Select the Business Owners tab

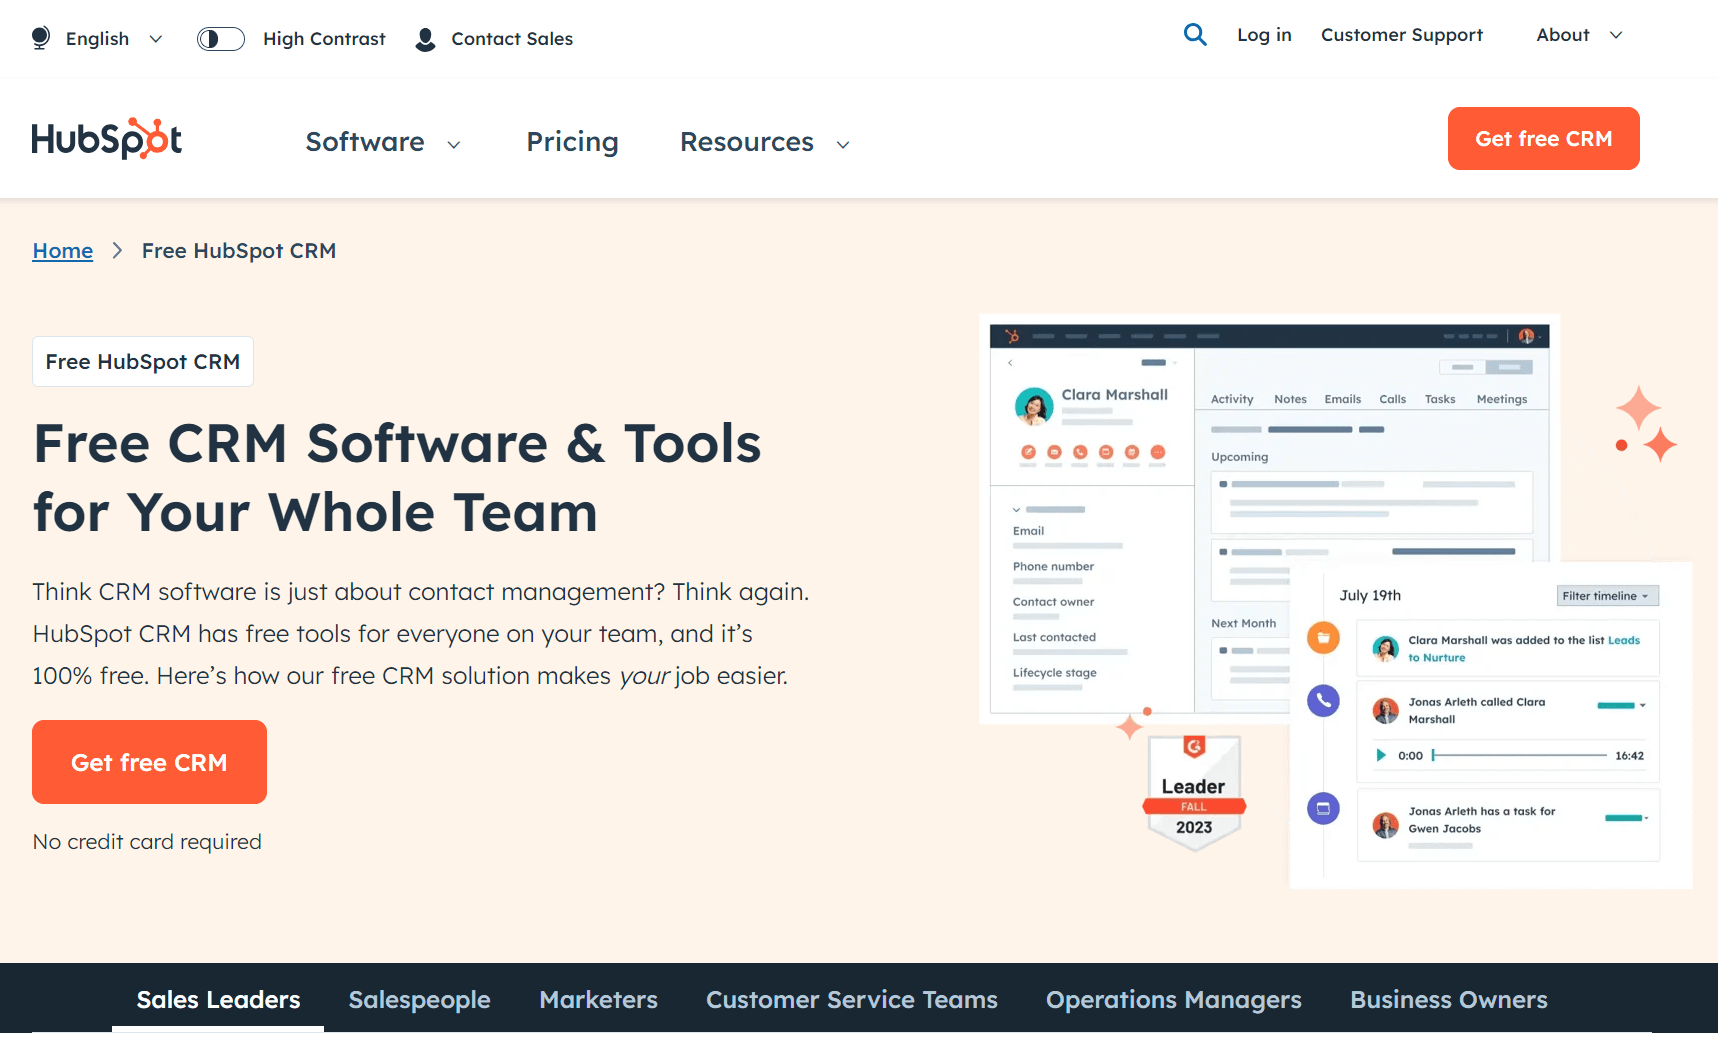click(1449, 999)
